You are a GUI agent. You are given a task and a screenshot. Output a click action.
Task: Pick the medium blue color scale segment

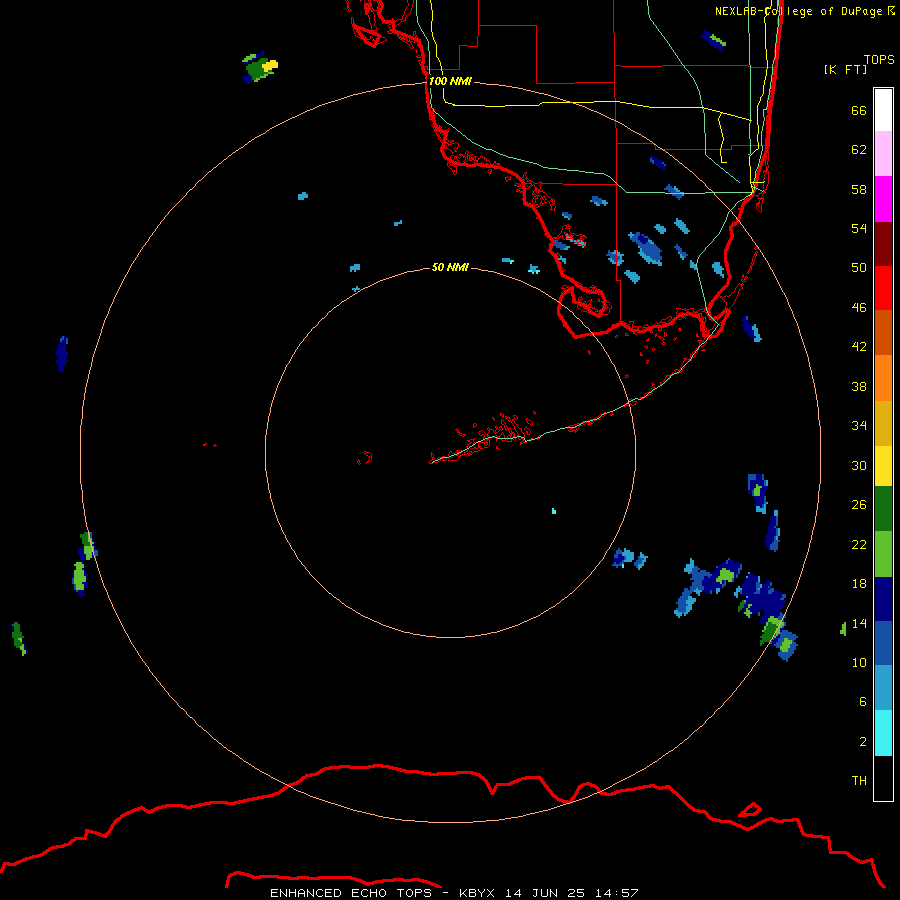tap(883, 643)
